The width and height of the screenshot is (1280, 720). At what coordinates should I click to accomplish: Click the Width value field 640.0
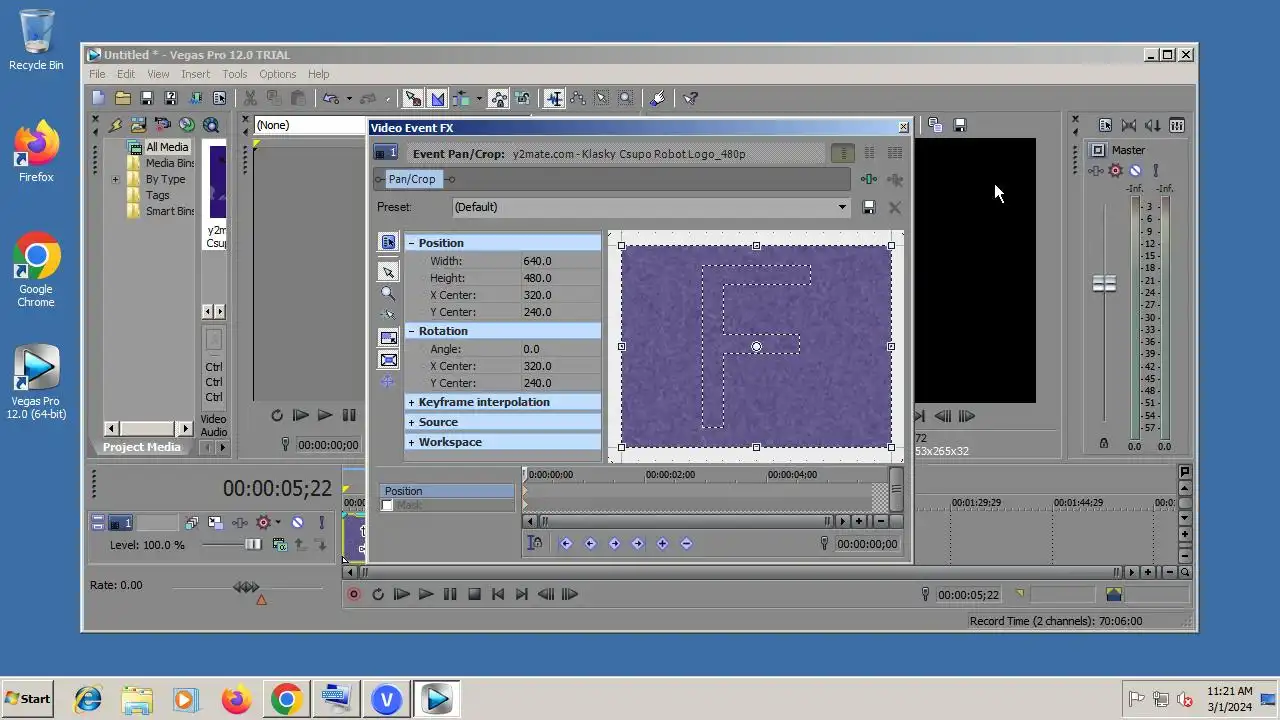click(560, 261)
